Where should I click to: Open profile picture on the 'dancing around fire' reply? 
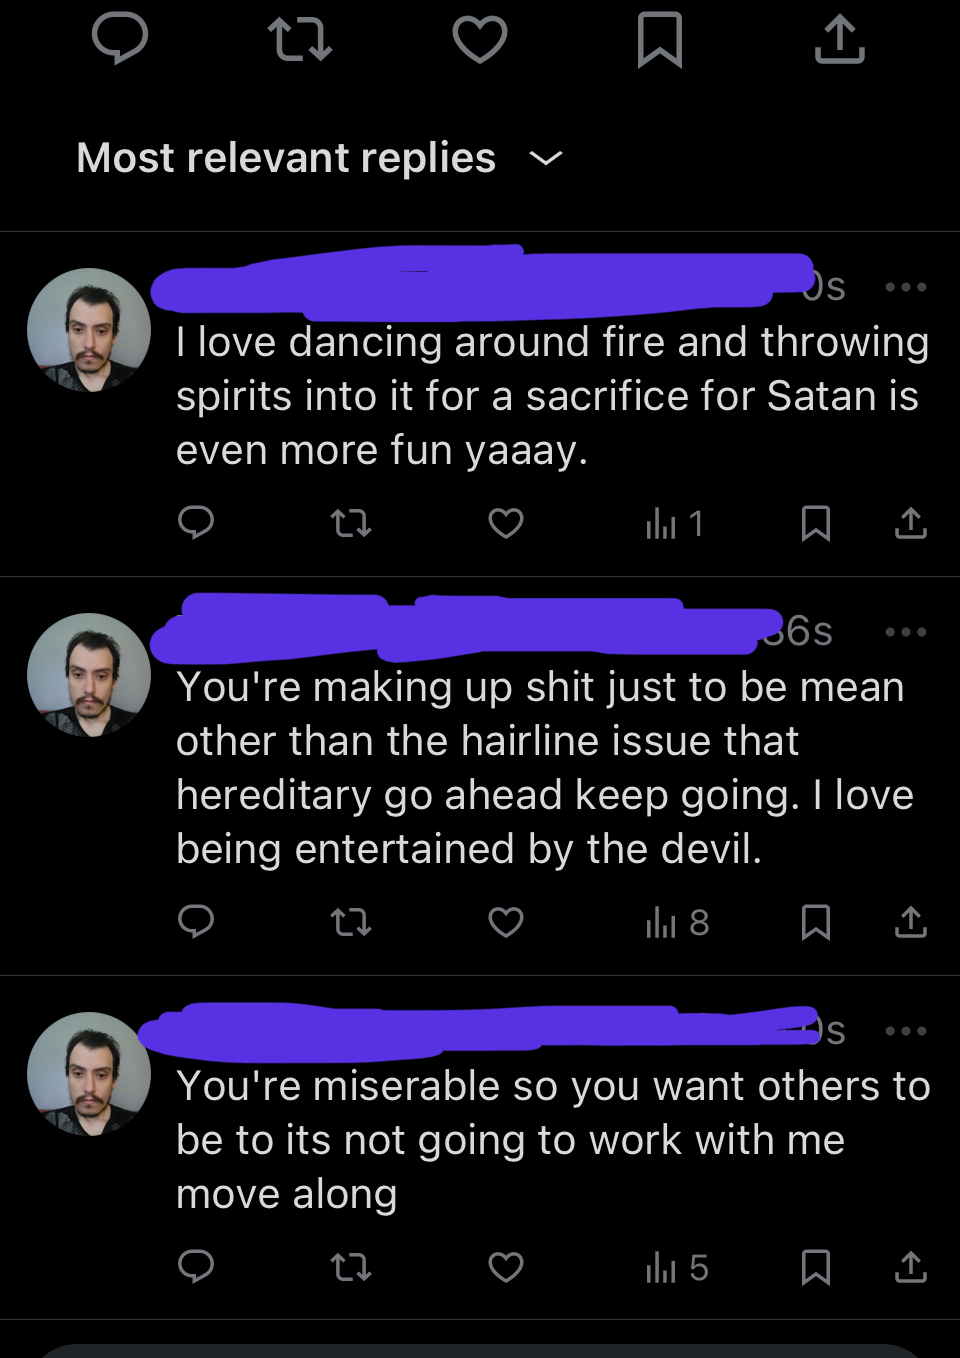click(89, 329)
